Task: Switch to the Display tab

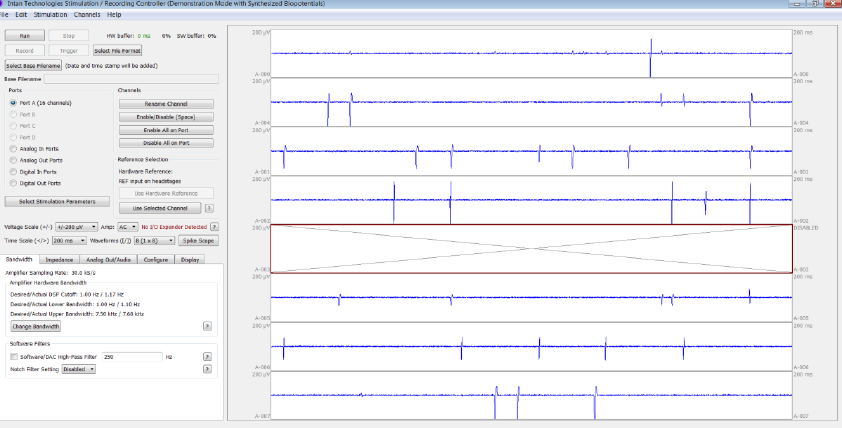Action: [190, 259]
